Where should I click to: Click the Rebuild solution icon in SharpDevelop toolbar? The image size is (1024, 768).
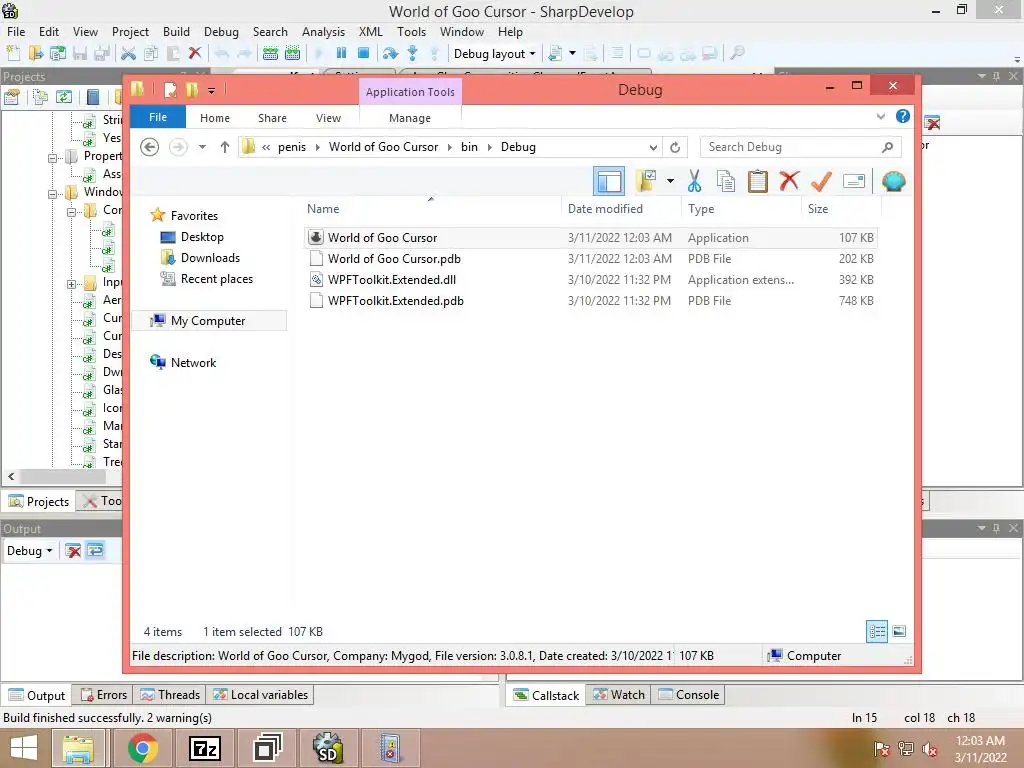coord(293,54)
